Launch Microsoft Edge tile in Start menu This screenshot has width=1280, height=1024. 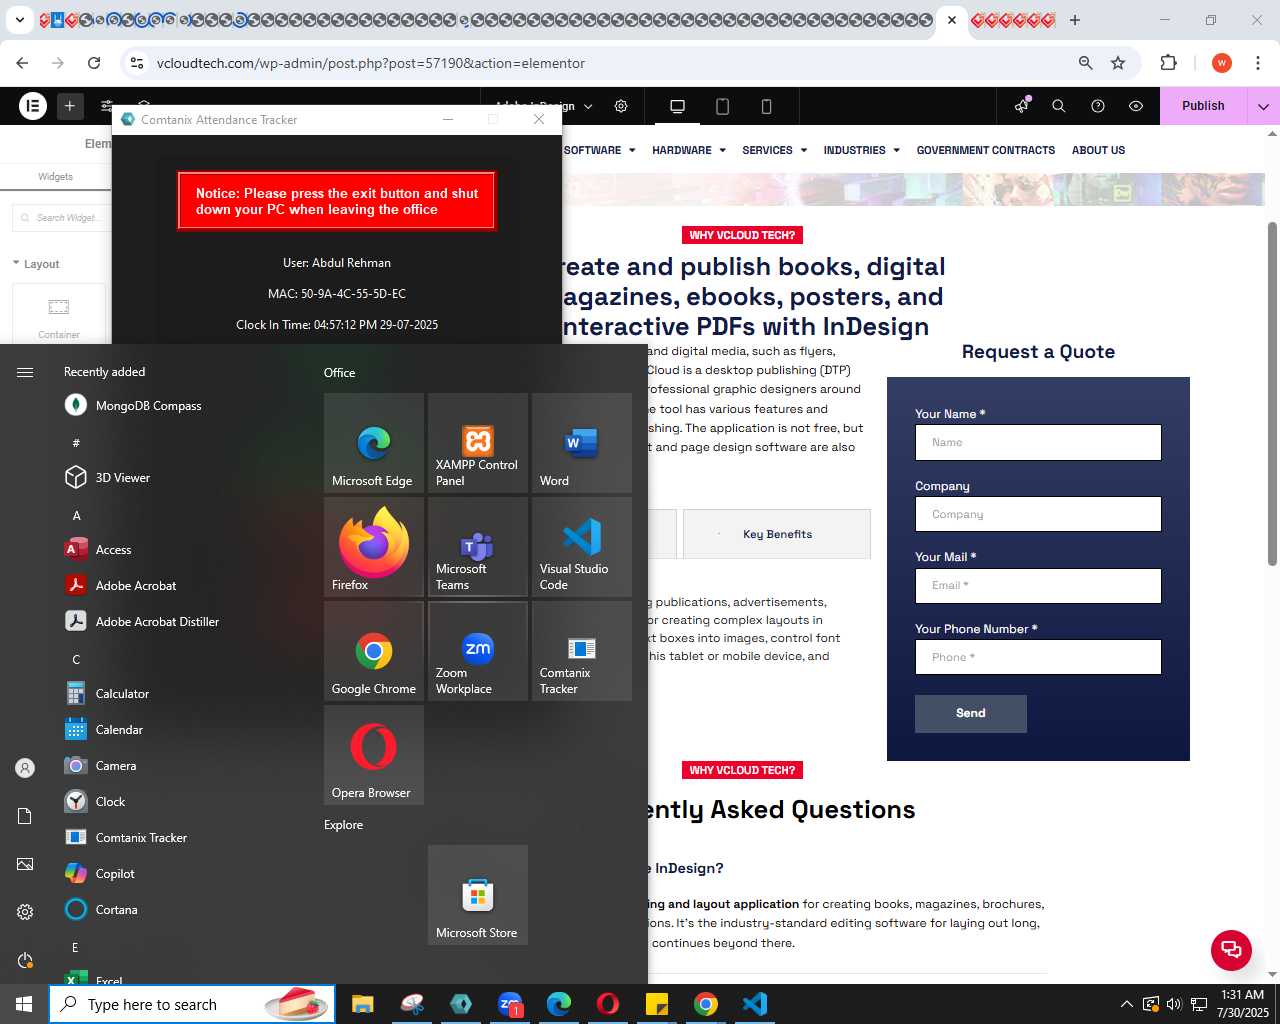[374, 443]
